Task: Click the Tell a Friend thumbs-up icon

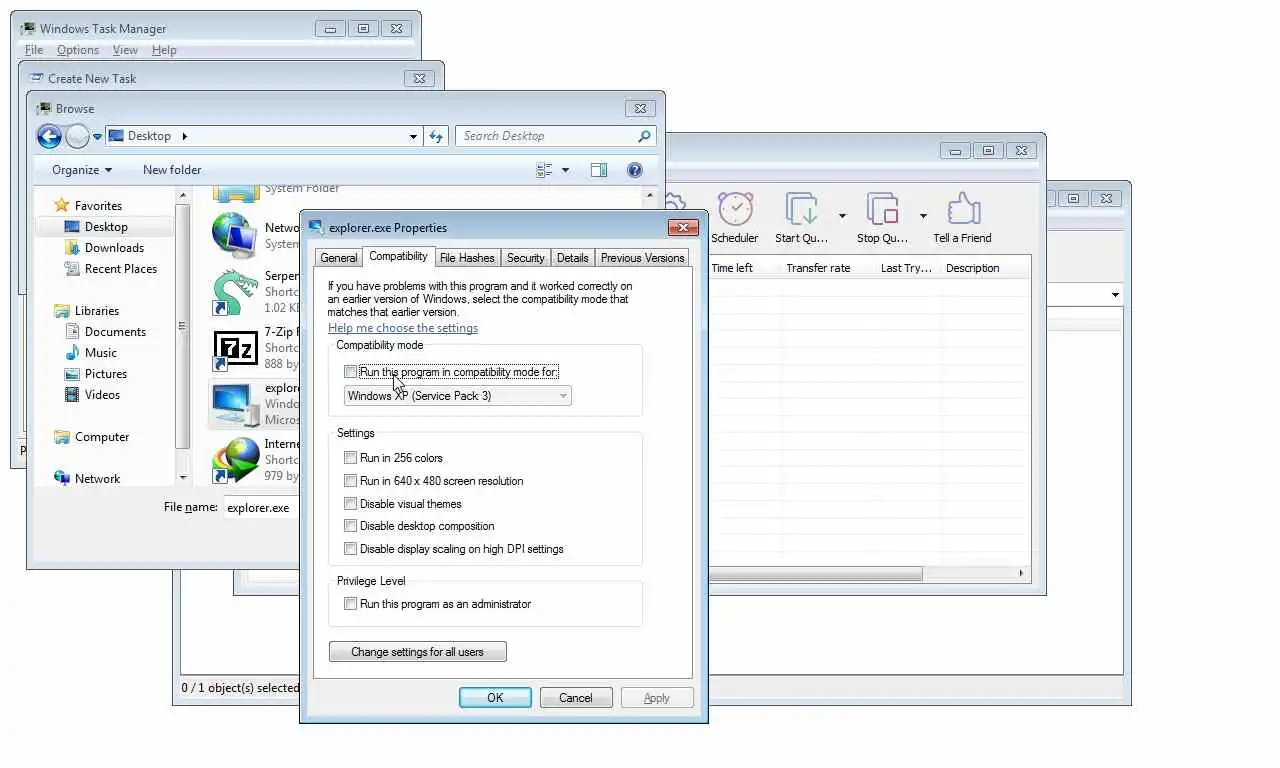Action: [x=963, y=210]
